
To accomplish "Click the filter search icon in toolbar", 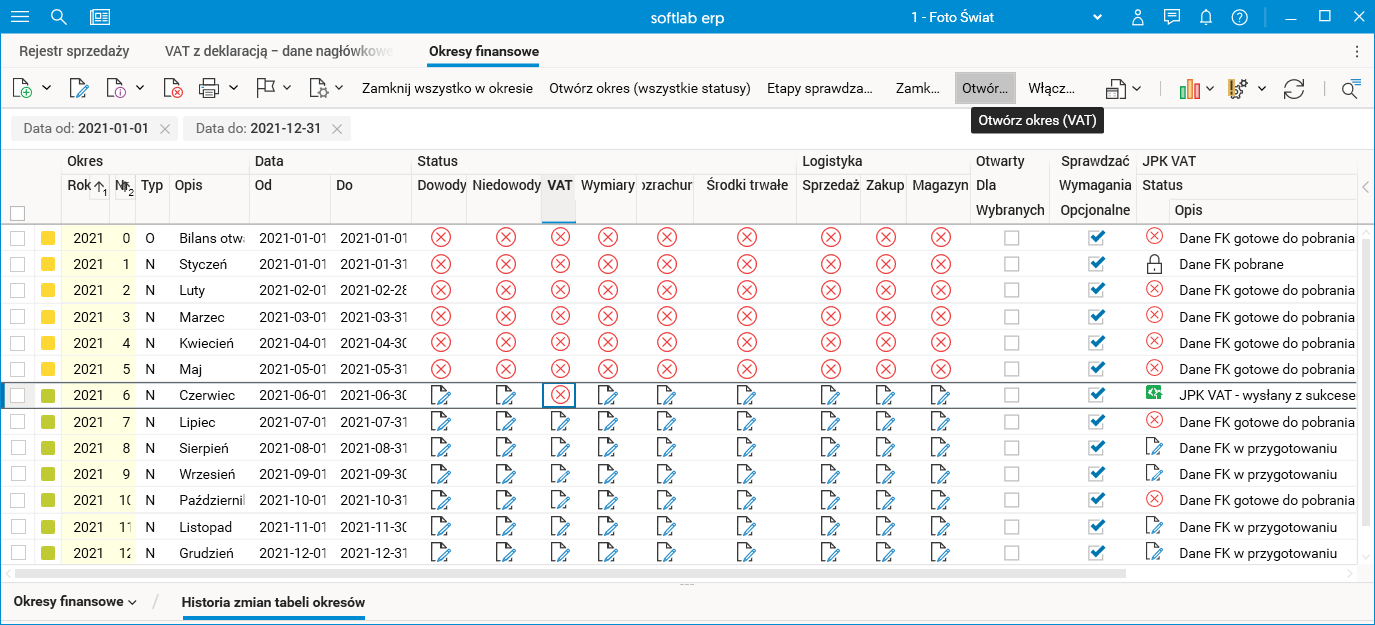I will click(1351, 88).
